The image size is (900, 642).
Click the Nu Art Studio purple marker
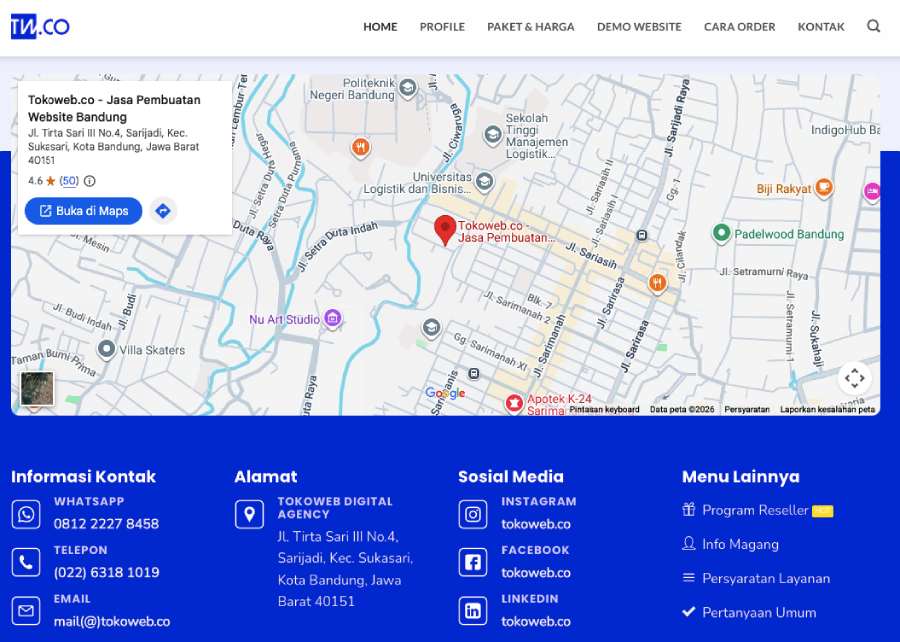(x=332, y=318)
